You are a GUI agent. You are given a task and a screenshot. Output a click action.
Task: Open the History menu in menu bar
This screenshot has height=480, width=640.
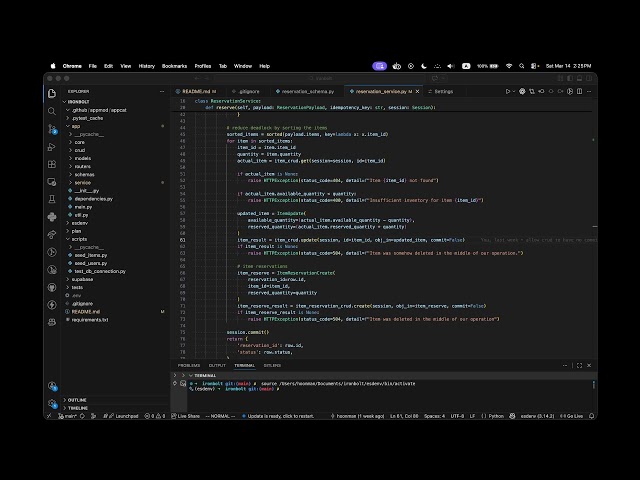[x=147, y=66]
